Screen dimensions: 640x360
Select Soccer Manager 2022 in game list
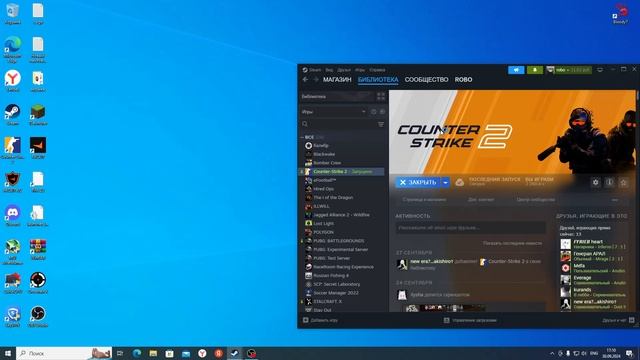point(336,293)
